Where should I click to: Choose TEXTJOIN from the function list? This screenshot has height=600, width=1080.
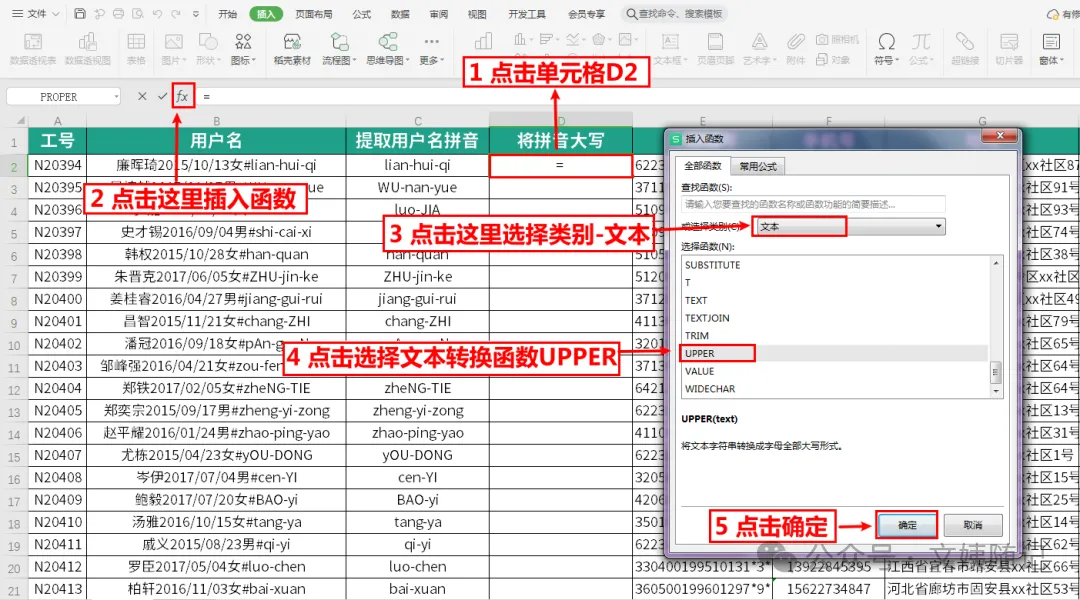pyautogui.click(x=834, y=318)
